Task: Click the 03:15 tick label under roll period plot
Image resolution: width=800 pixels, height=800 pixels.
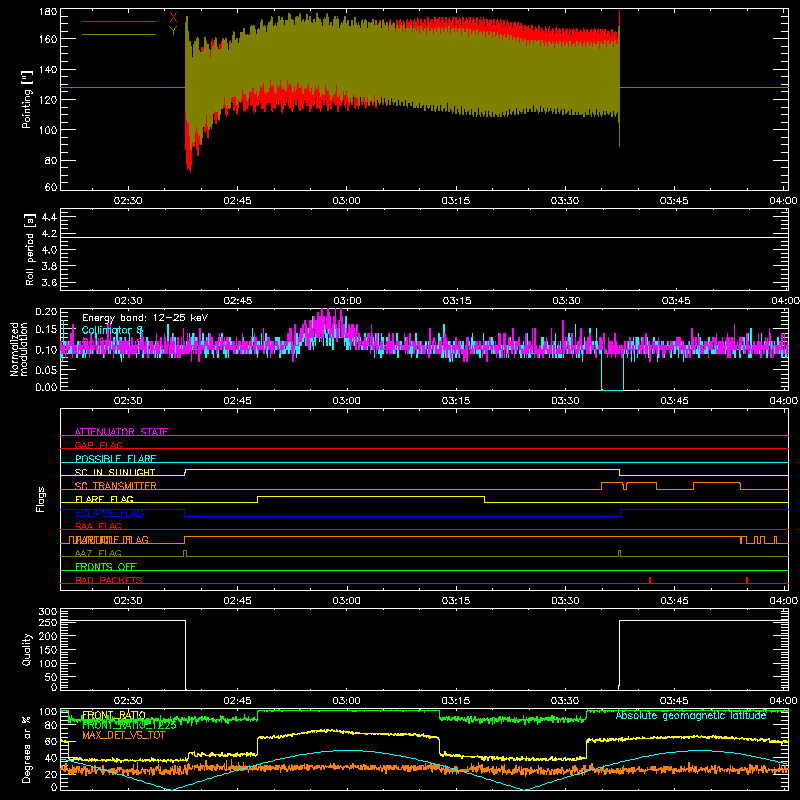Action: pos(457,301)
